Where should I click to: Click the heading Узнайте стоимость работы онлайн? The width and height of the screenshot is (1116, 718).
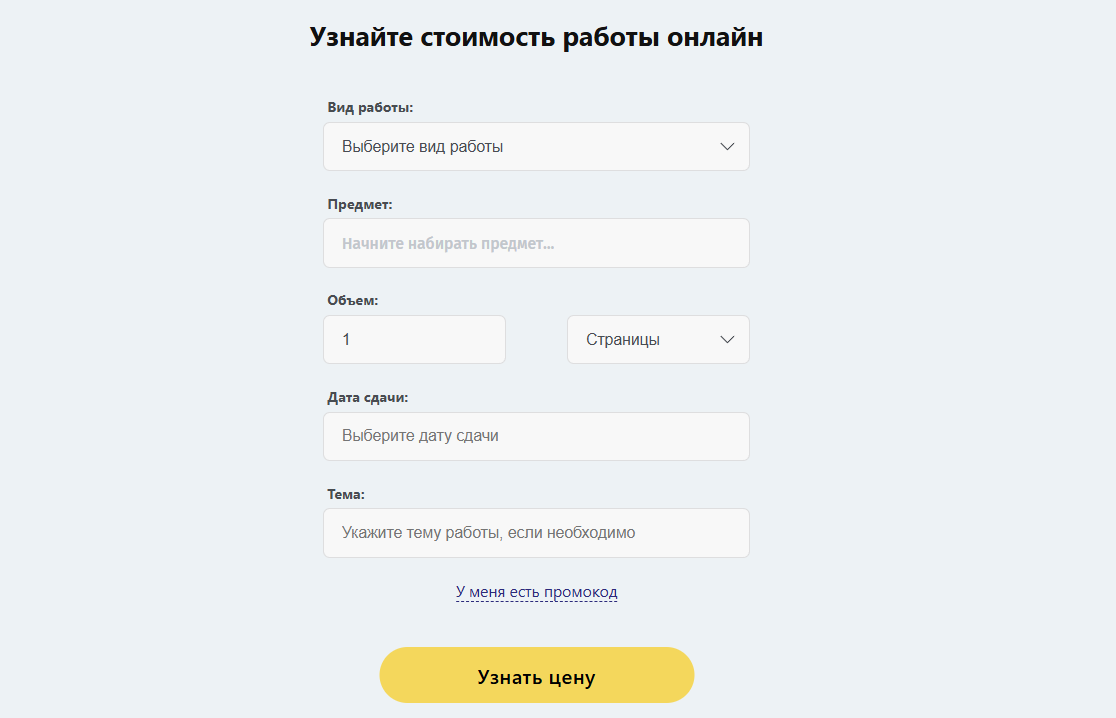pyautogui.click(x=536, y=37)
